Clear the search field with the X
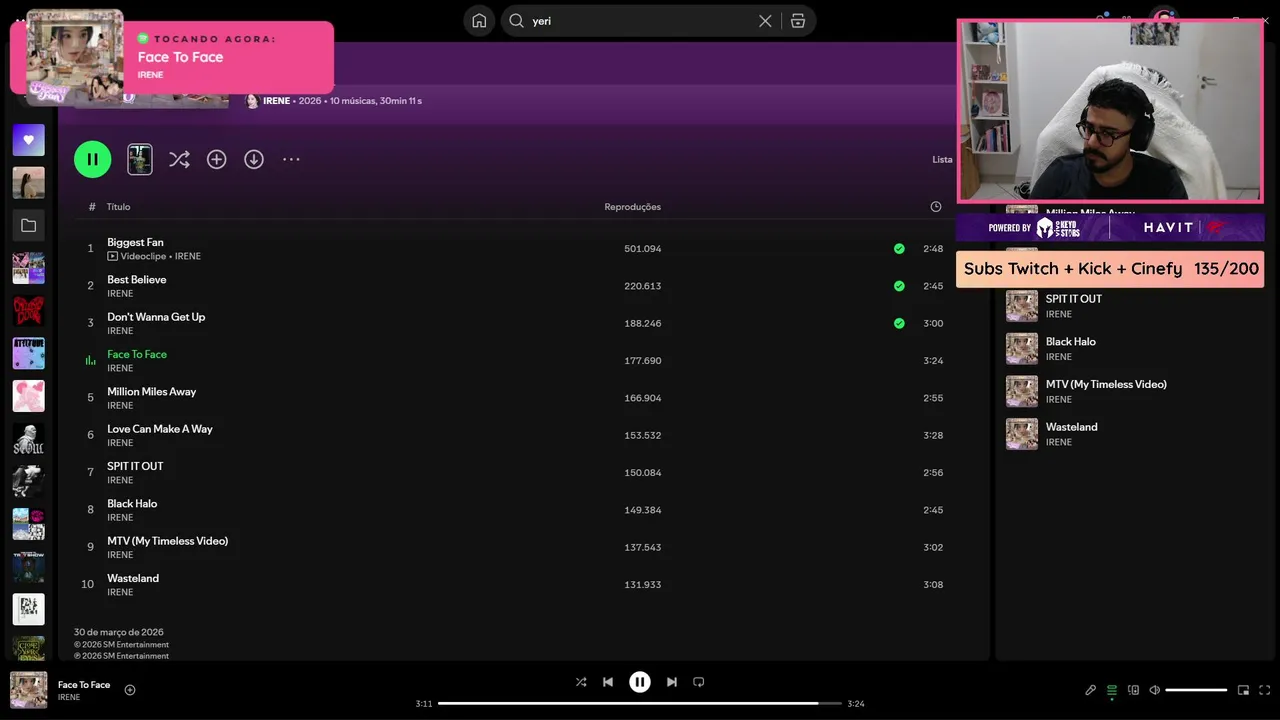1280x720 pixels. coord(765,21)
